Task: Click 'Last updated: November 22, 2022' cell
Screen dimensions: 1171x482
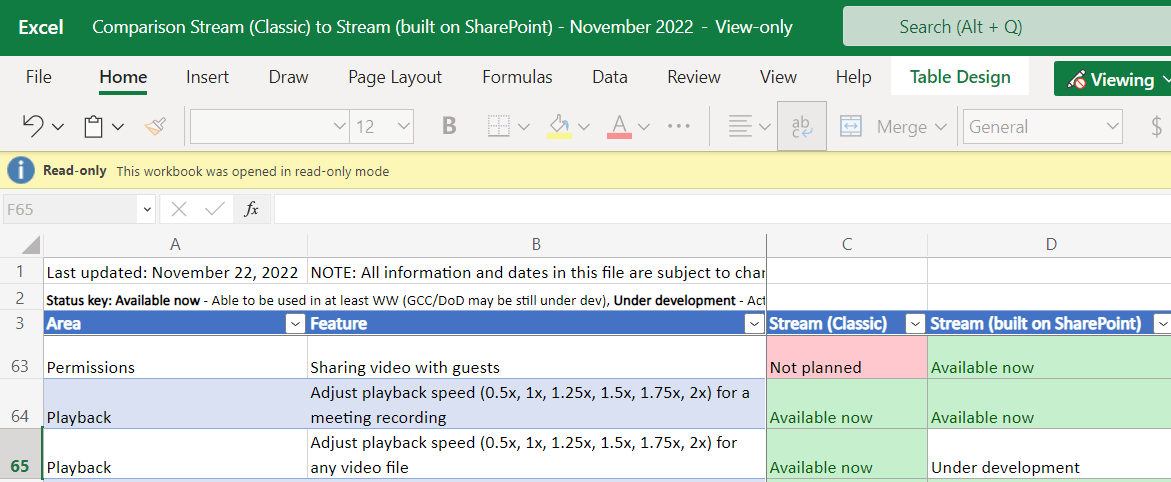Action: (176, 272)
